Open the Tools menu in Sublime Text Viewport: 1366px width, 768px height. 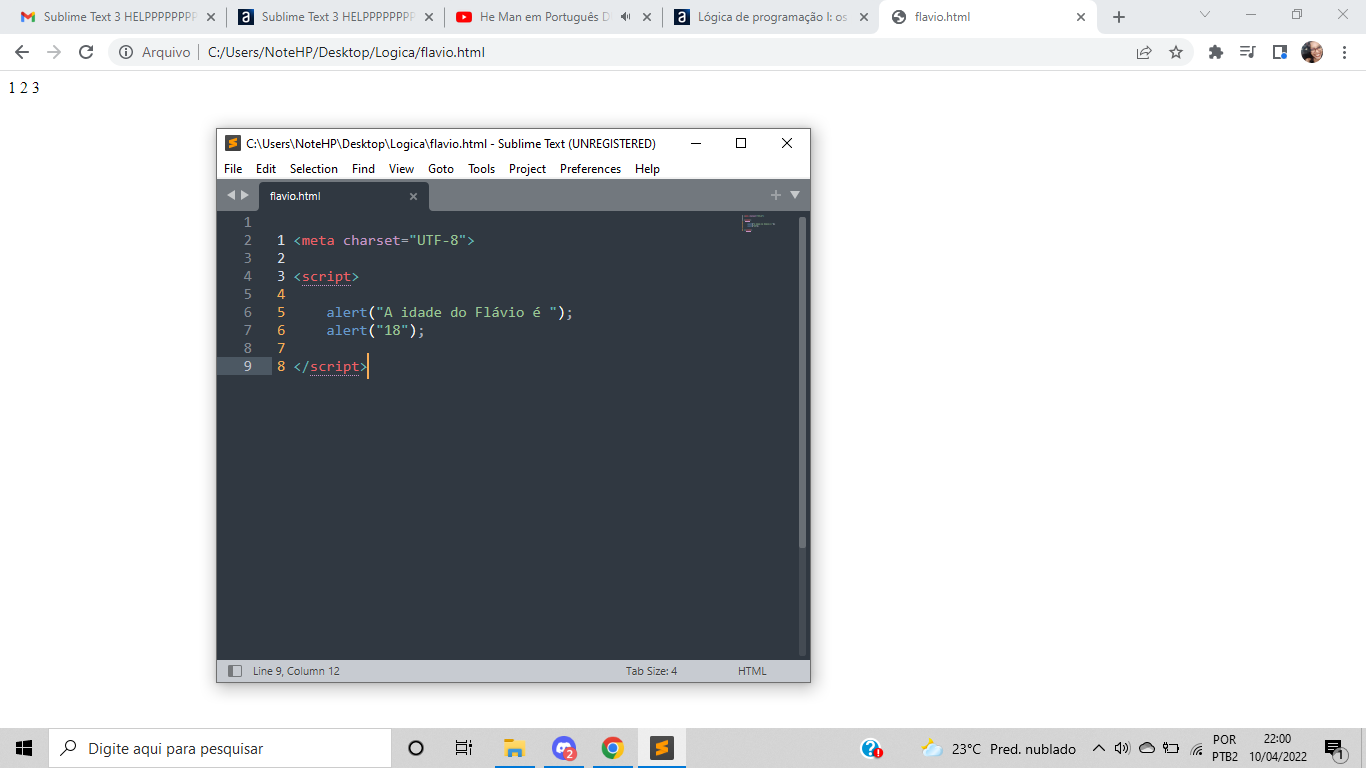click(x=481, y=169)
